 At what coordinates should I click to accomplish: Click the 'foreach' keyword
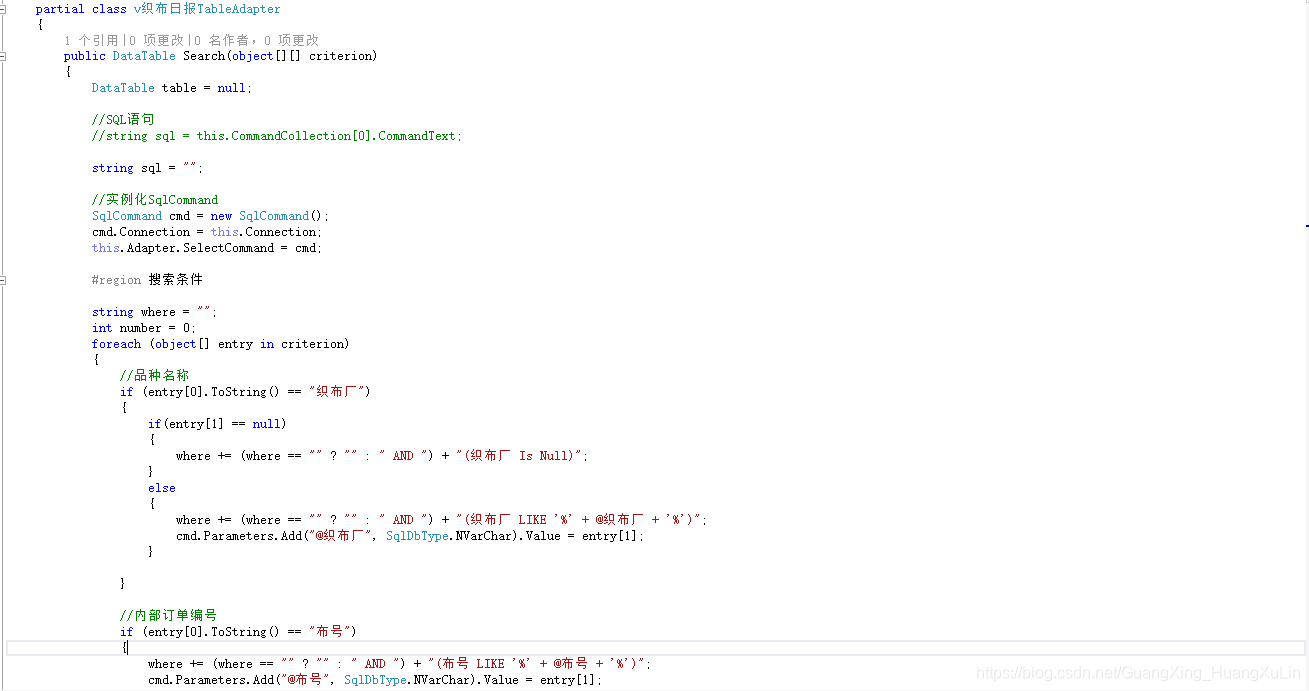coord(116,344)
